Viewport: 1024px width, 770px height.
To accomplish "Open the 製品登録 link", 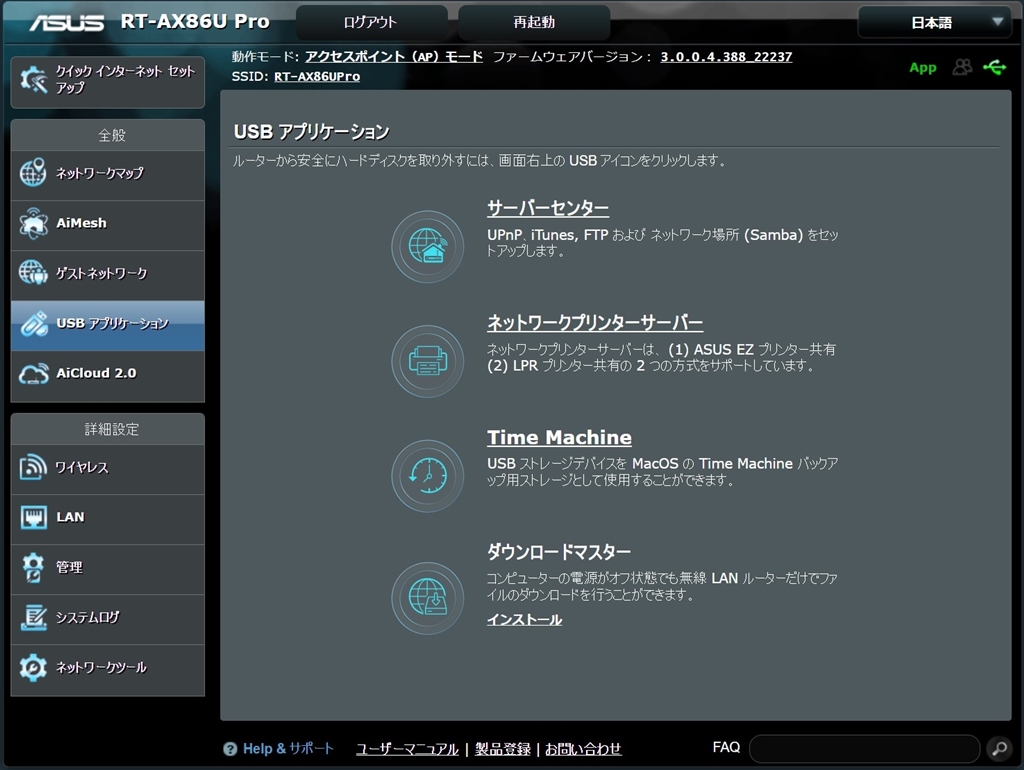I will pos(503,749).
